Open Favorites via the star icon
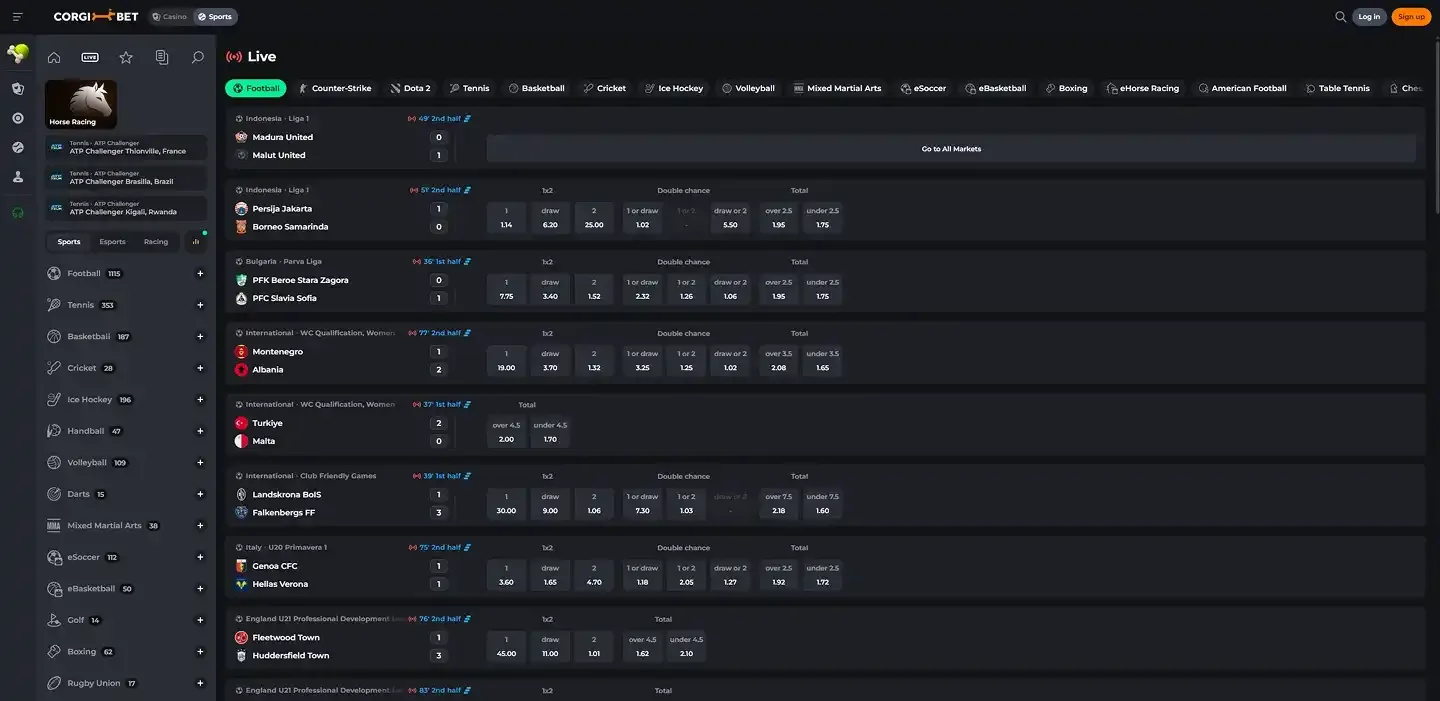The image size is (1440, 701). [x=126, y=58]
